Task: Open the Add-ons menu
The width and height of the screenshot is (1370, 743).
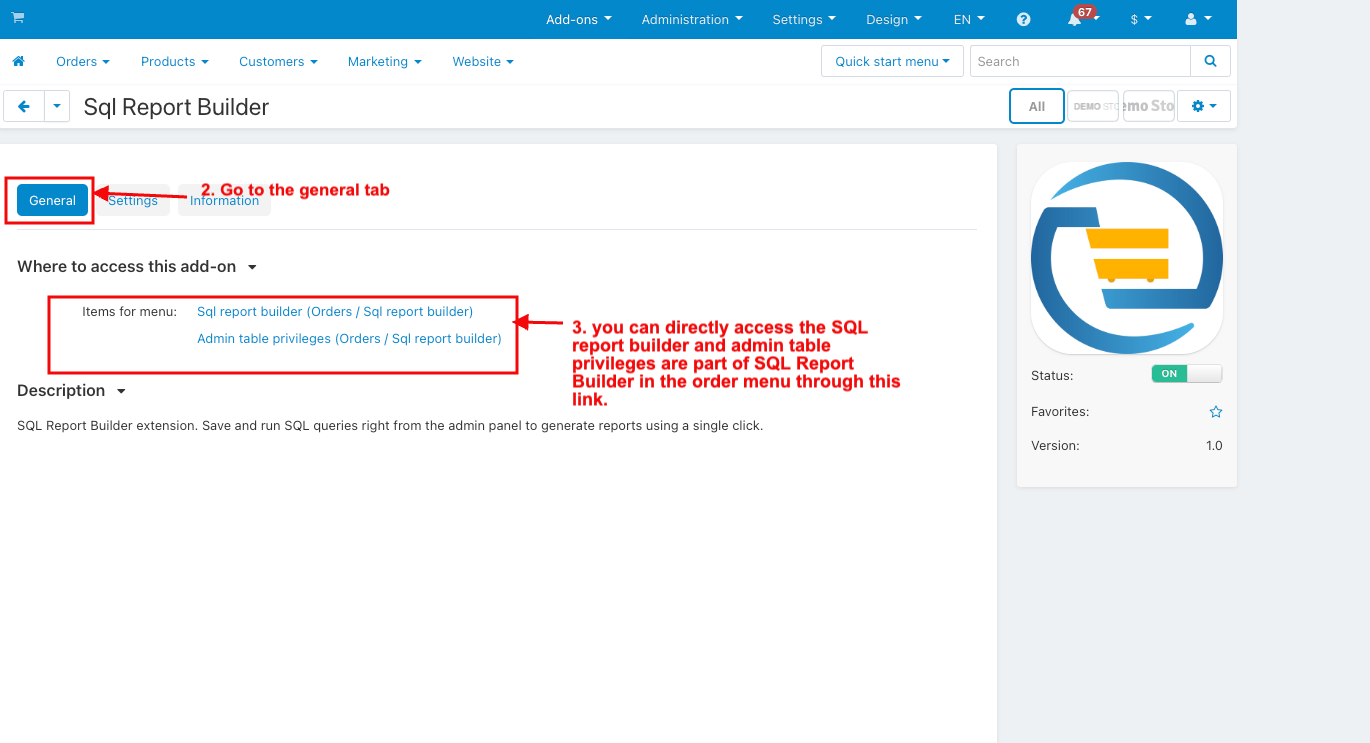Action: click(x=578, y=19)
